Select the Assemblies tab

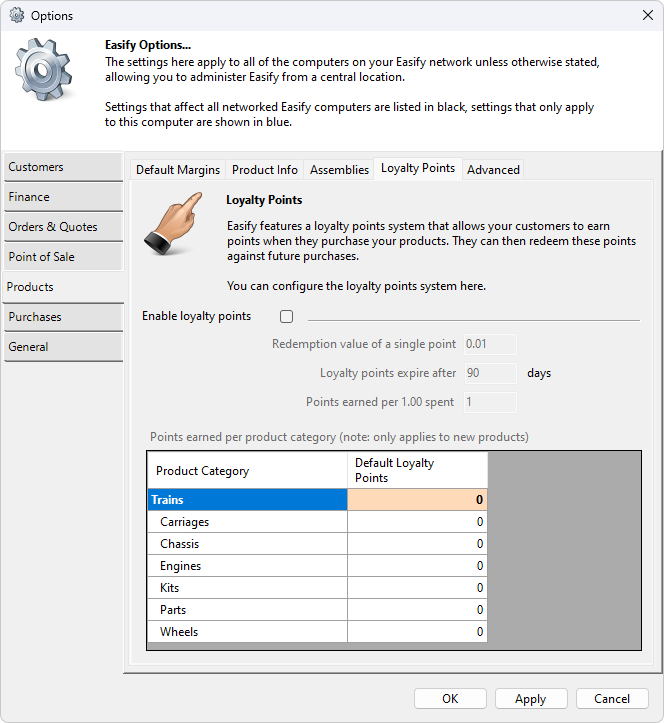339,170
